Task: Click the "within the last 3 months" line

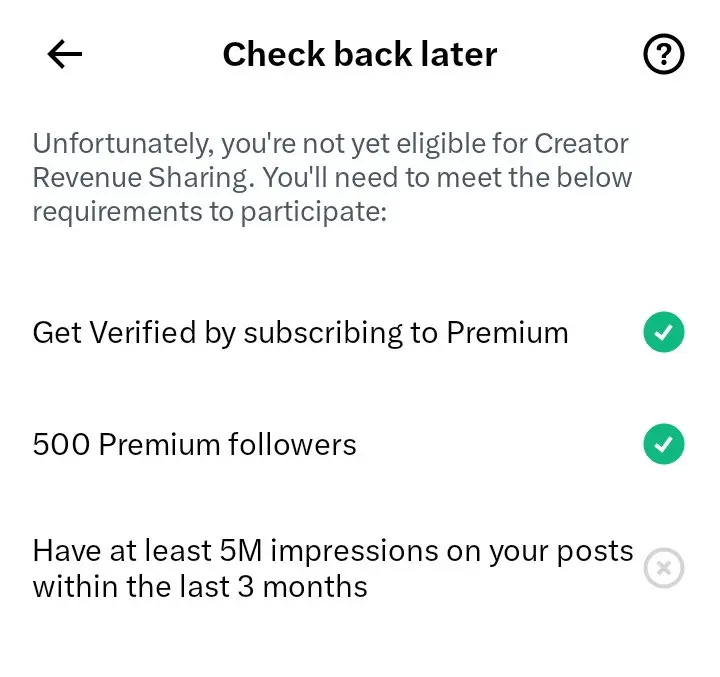Action: (200, 587)
